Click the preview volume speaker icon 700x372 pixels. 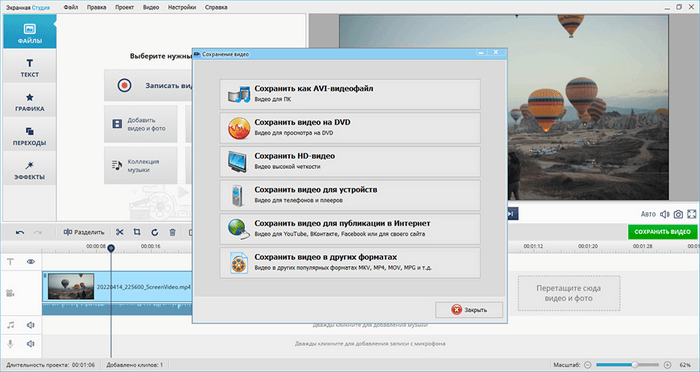click(x=665, y=214)
